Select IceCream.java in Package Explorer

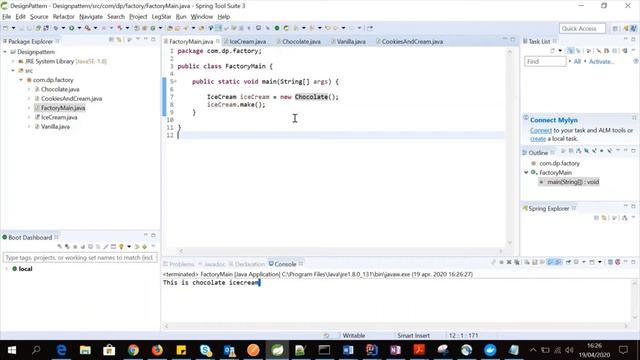tap(59, 117)
